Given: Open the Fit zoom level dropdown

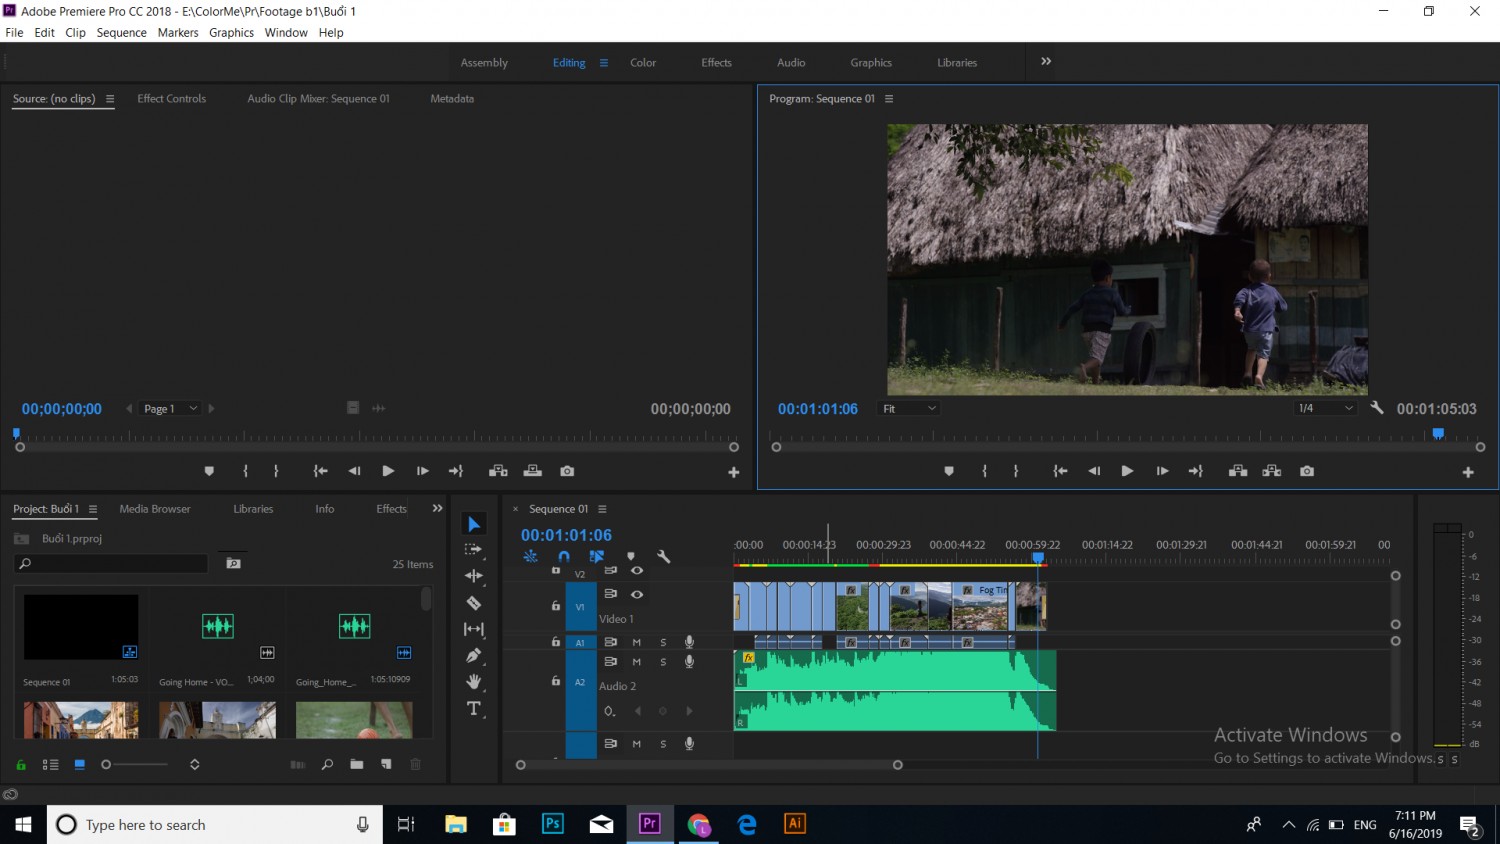Looking at the screenshot, I should tap(909, 408).
